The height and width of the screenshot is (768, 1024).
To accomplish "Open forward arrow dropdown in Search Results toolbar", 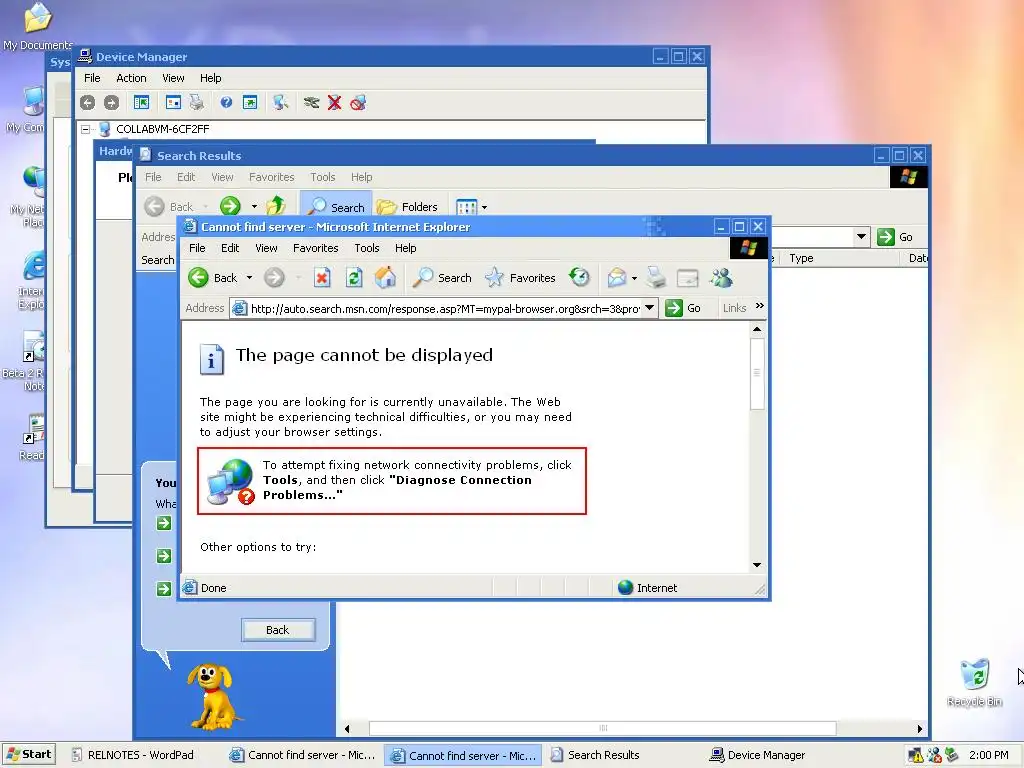I will (254, 207).
